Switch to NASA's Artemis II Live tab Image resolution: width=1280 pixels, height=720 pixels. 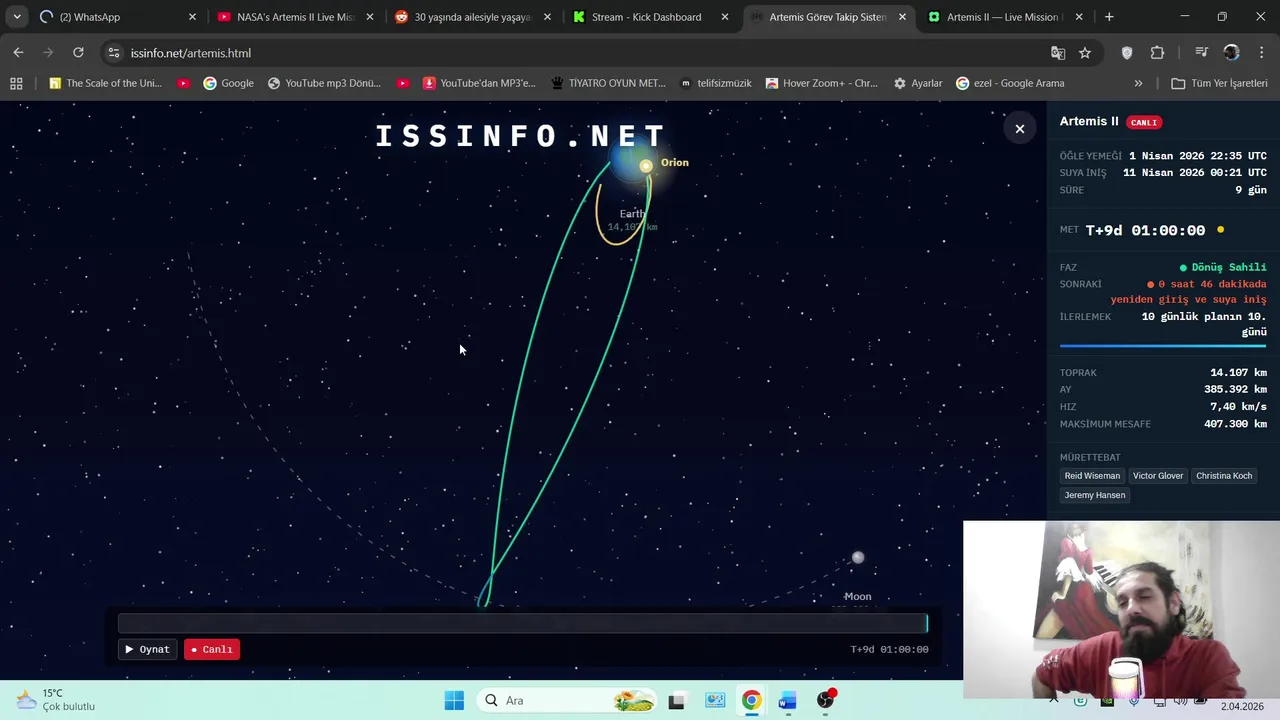click(x=296, y=17)
